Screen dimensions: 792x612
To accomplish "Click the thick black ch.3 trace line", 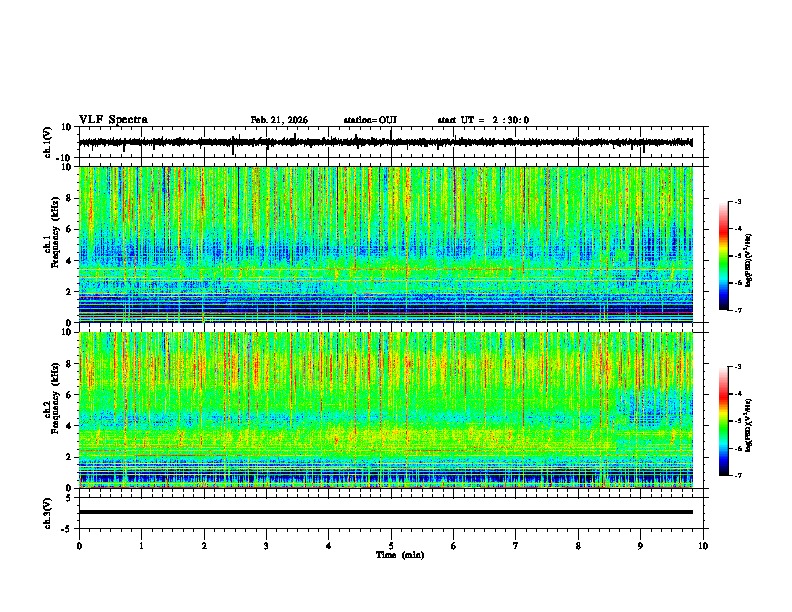I will 386,512.
